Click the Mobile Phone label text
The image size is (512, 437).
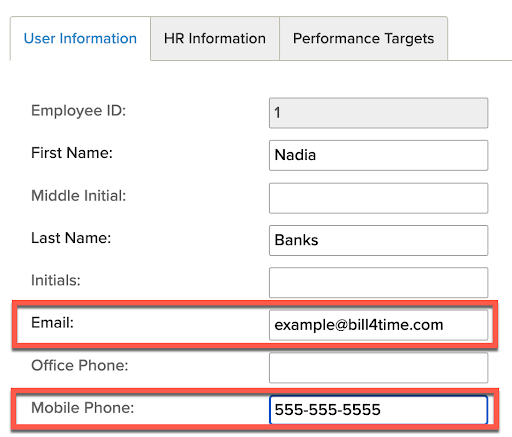pos(83,408)
